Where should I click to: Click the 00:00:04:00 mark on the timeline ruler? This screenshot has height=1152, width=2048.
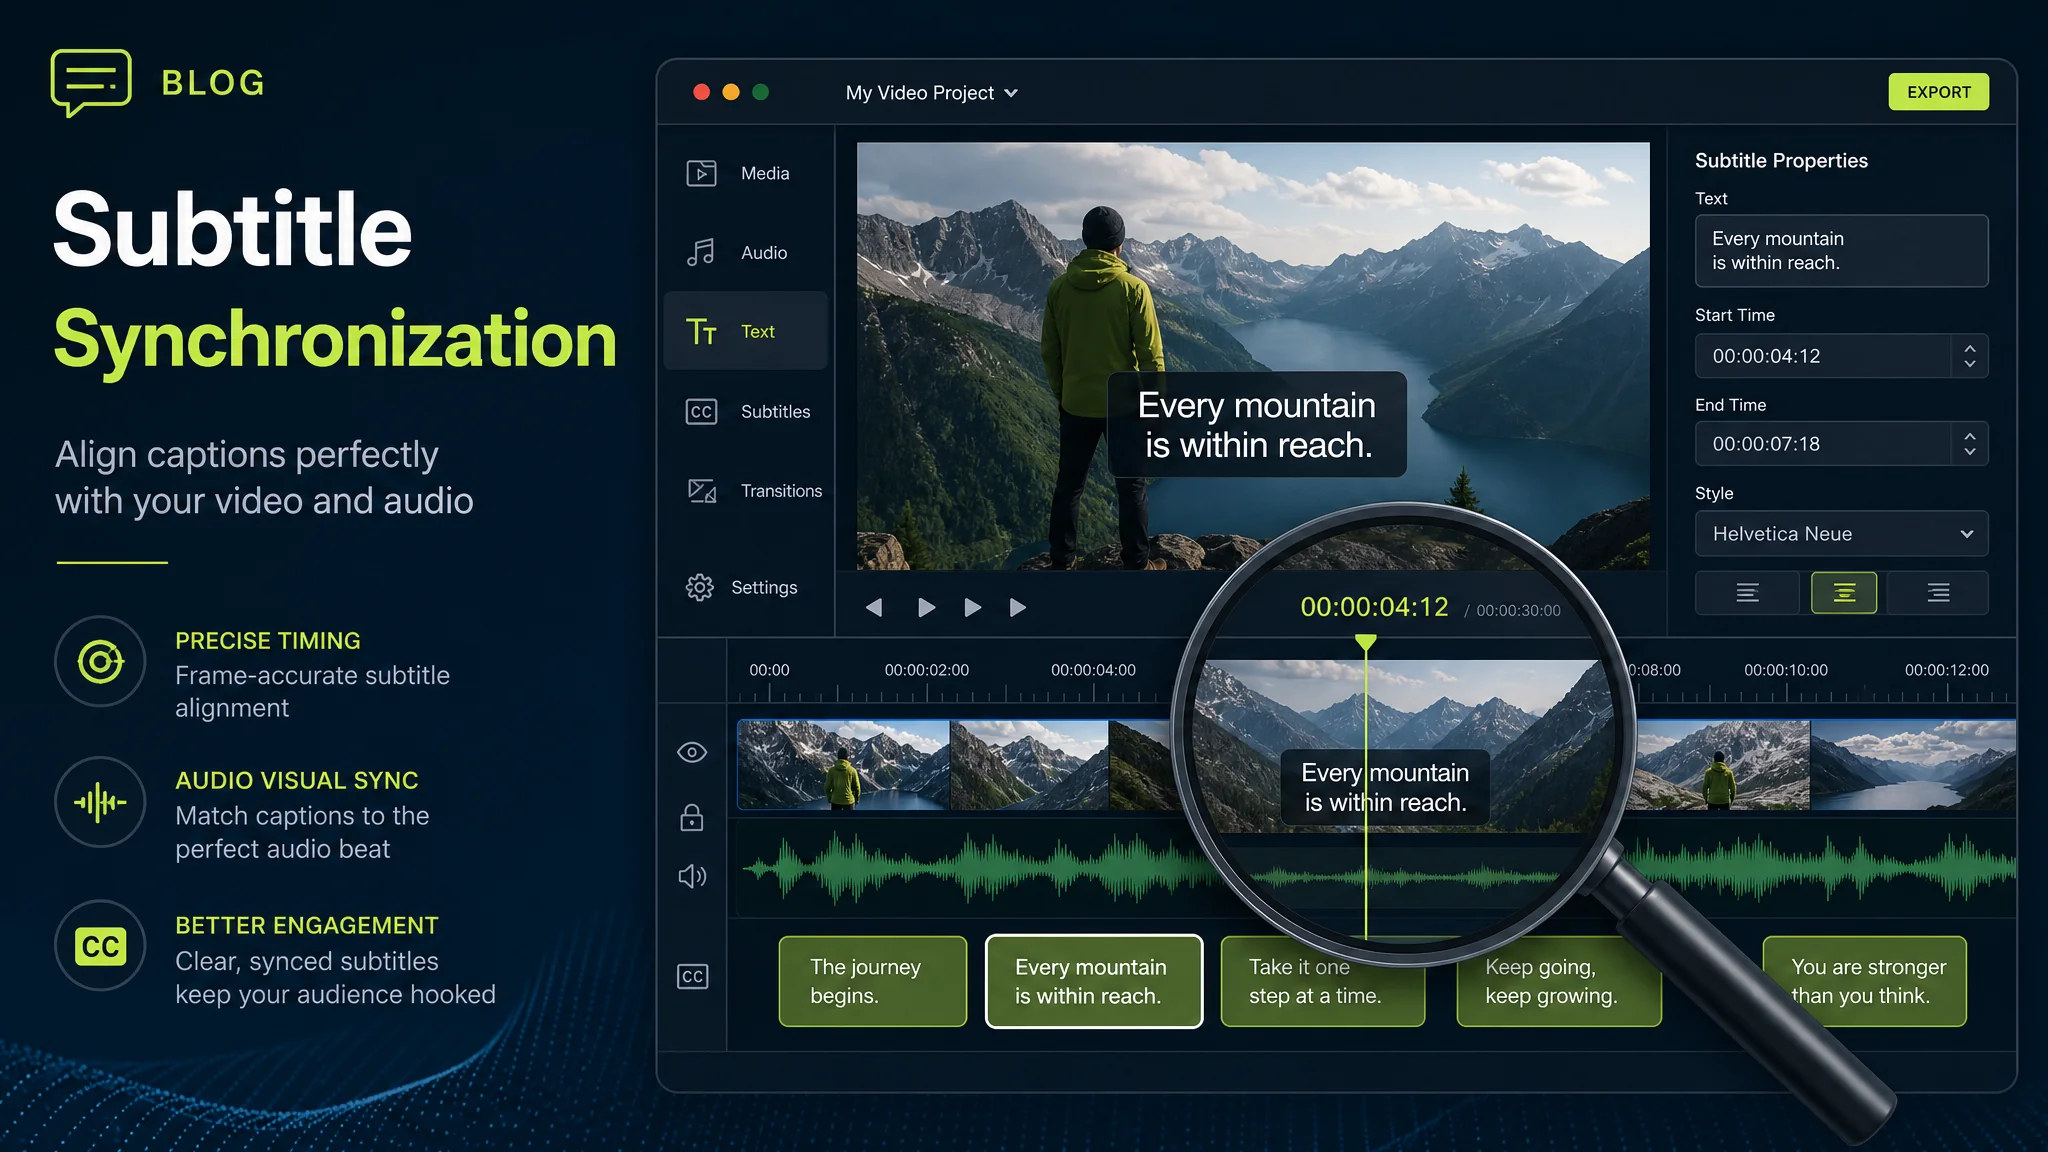point(1093,670)
